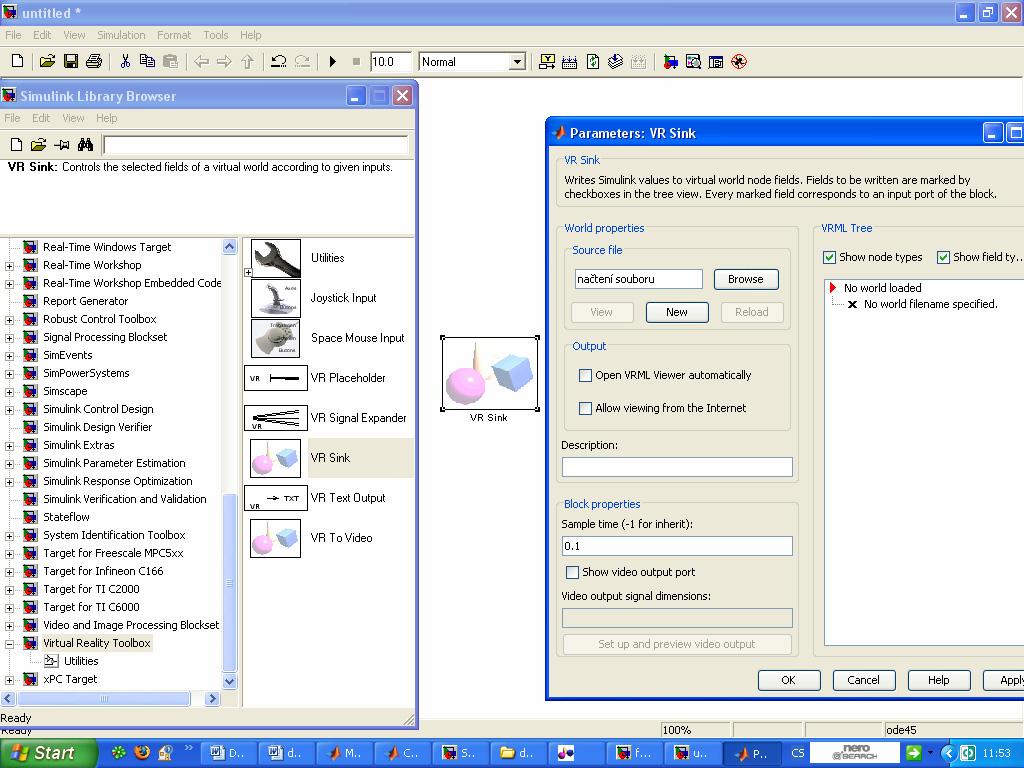1024x768 pixels.
Task: Click the pin Stay on top icon
Action: coord(62,144)
